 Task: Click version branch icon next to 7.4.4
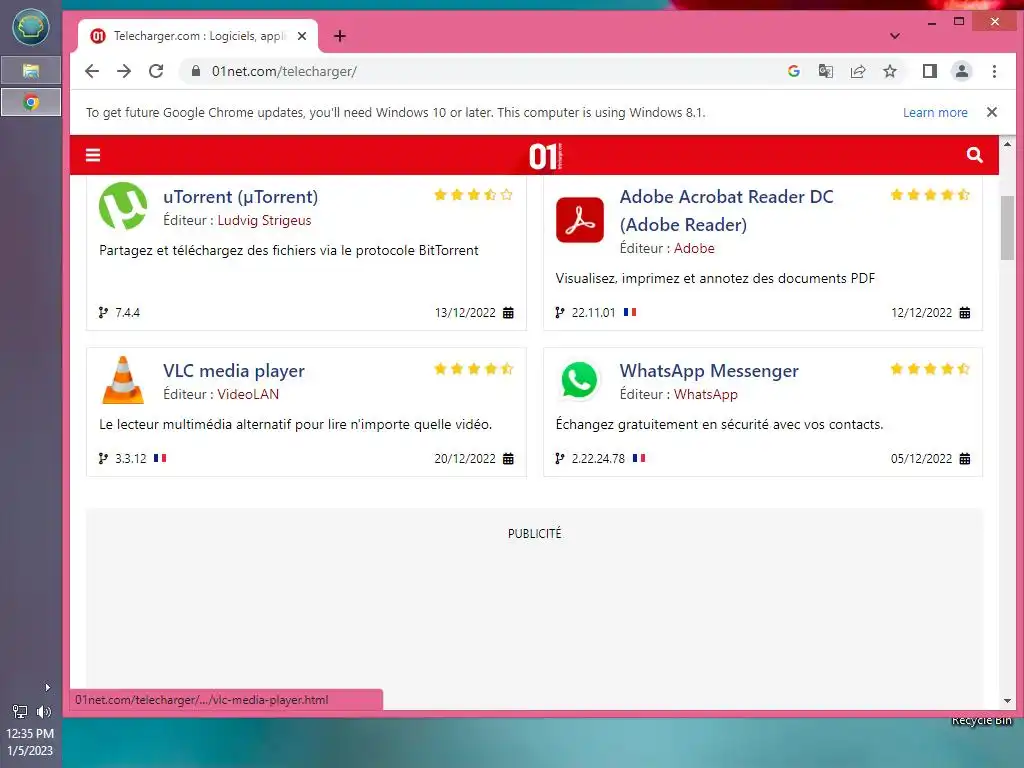(103, 312)
